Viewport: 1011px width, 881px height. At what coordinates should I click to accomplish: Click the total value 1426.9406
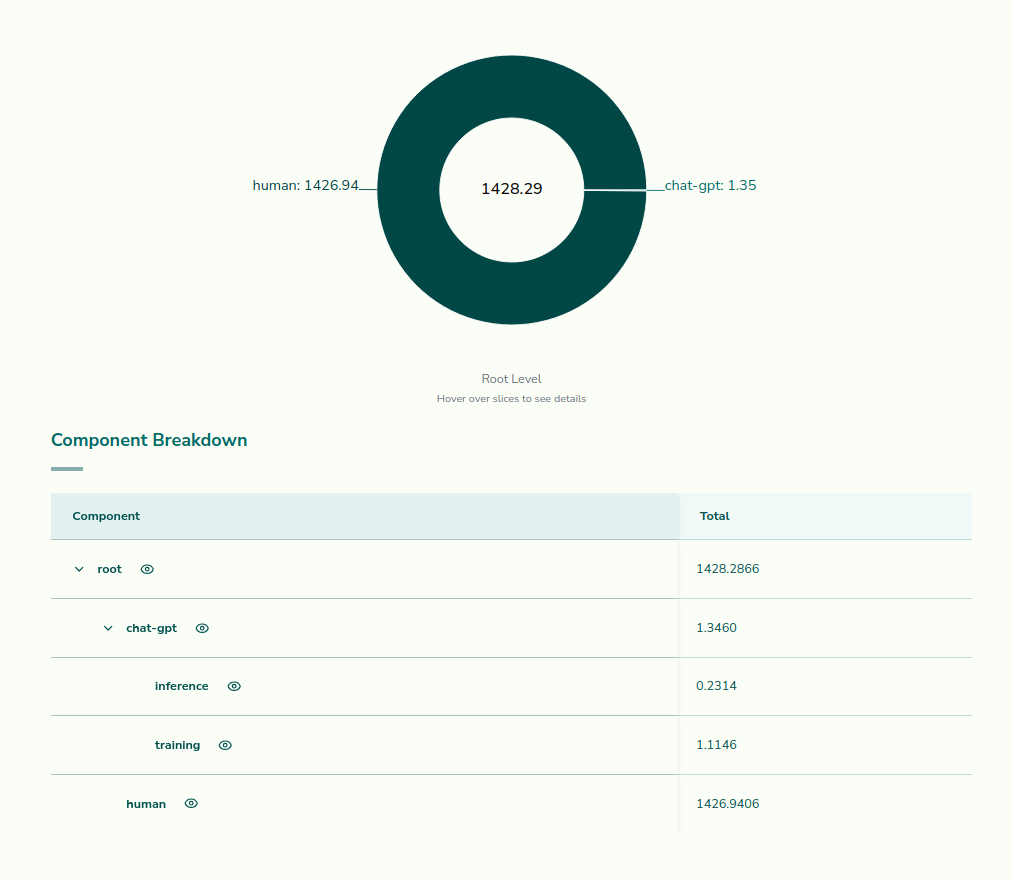[728, 804]
